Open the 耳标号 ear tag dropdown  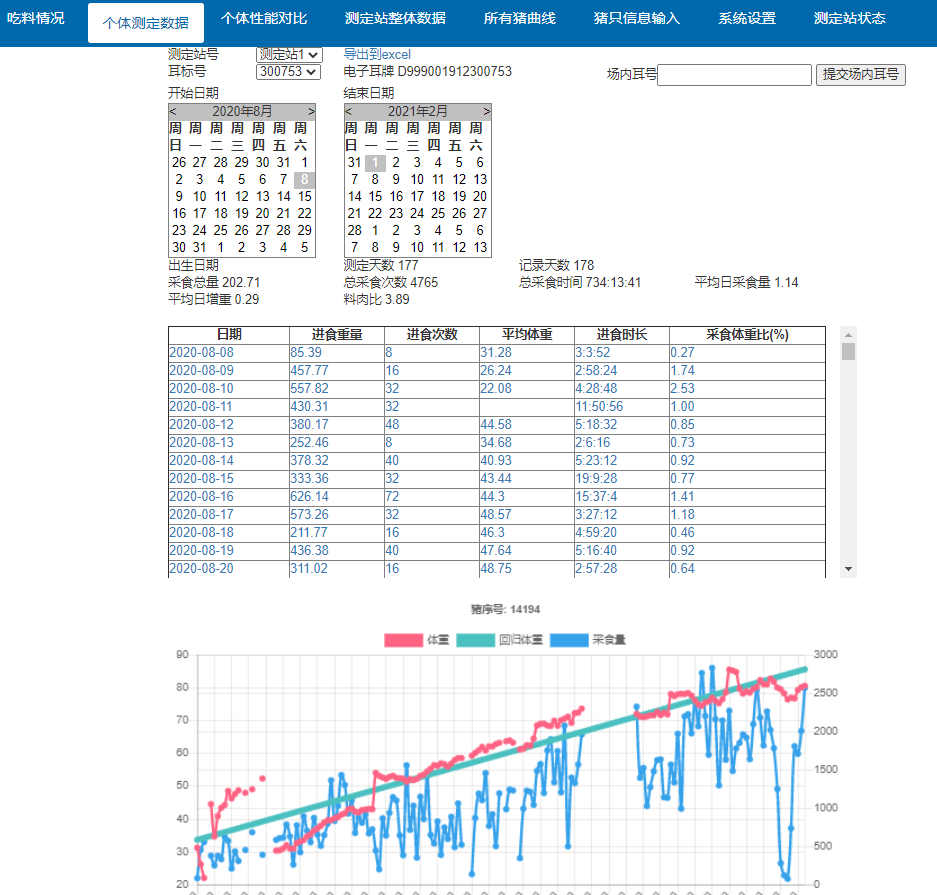[x=288, y=72]
